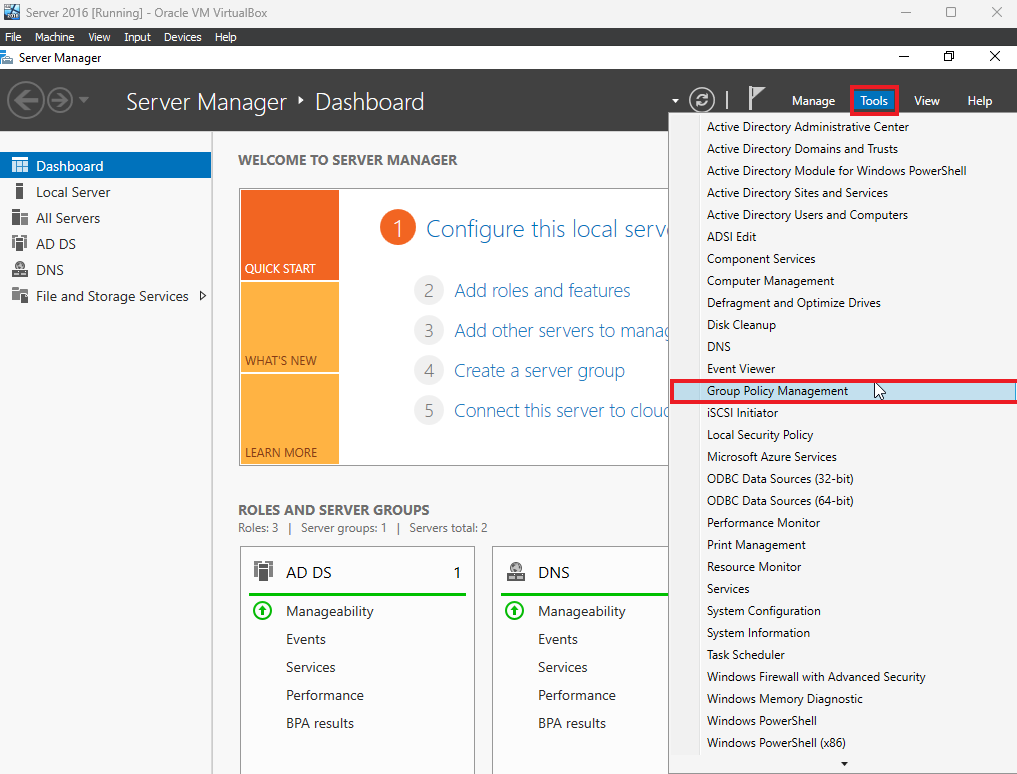Open Computer Management tool
Viewport: 1017px width, 774px height.
771,281
